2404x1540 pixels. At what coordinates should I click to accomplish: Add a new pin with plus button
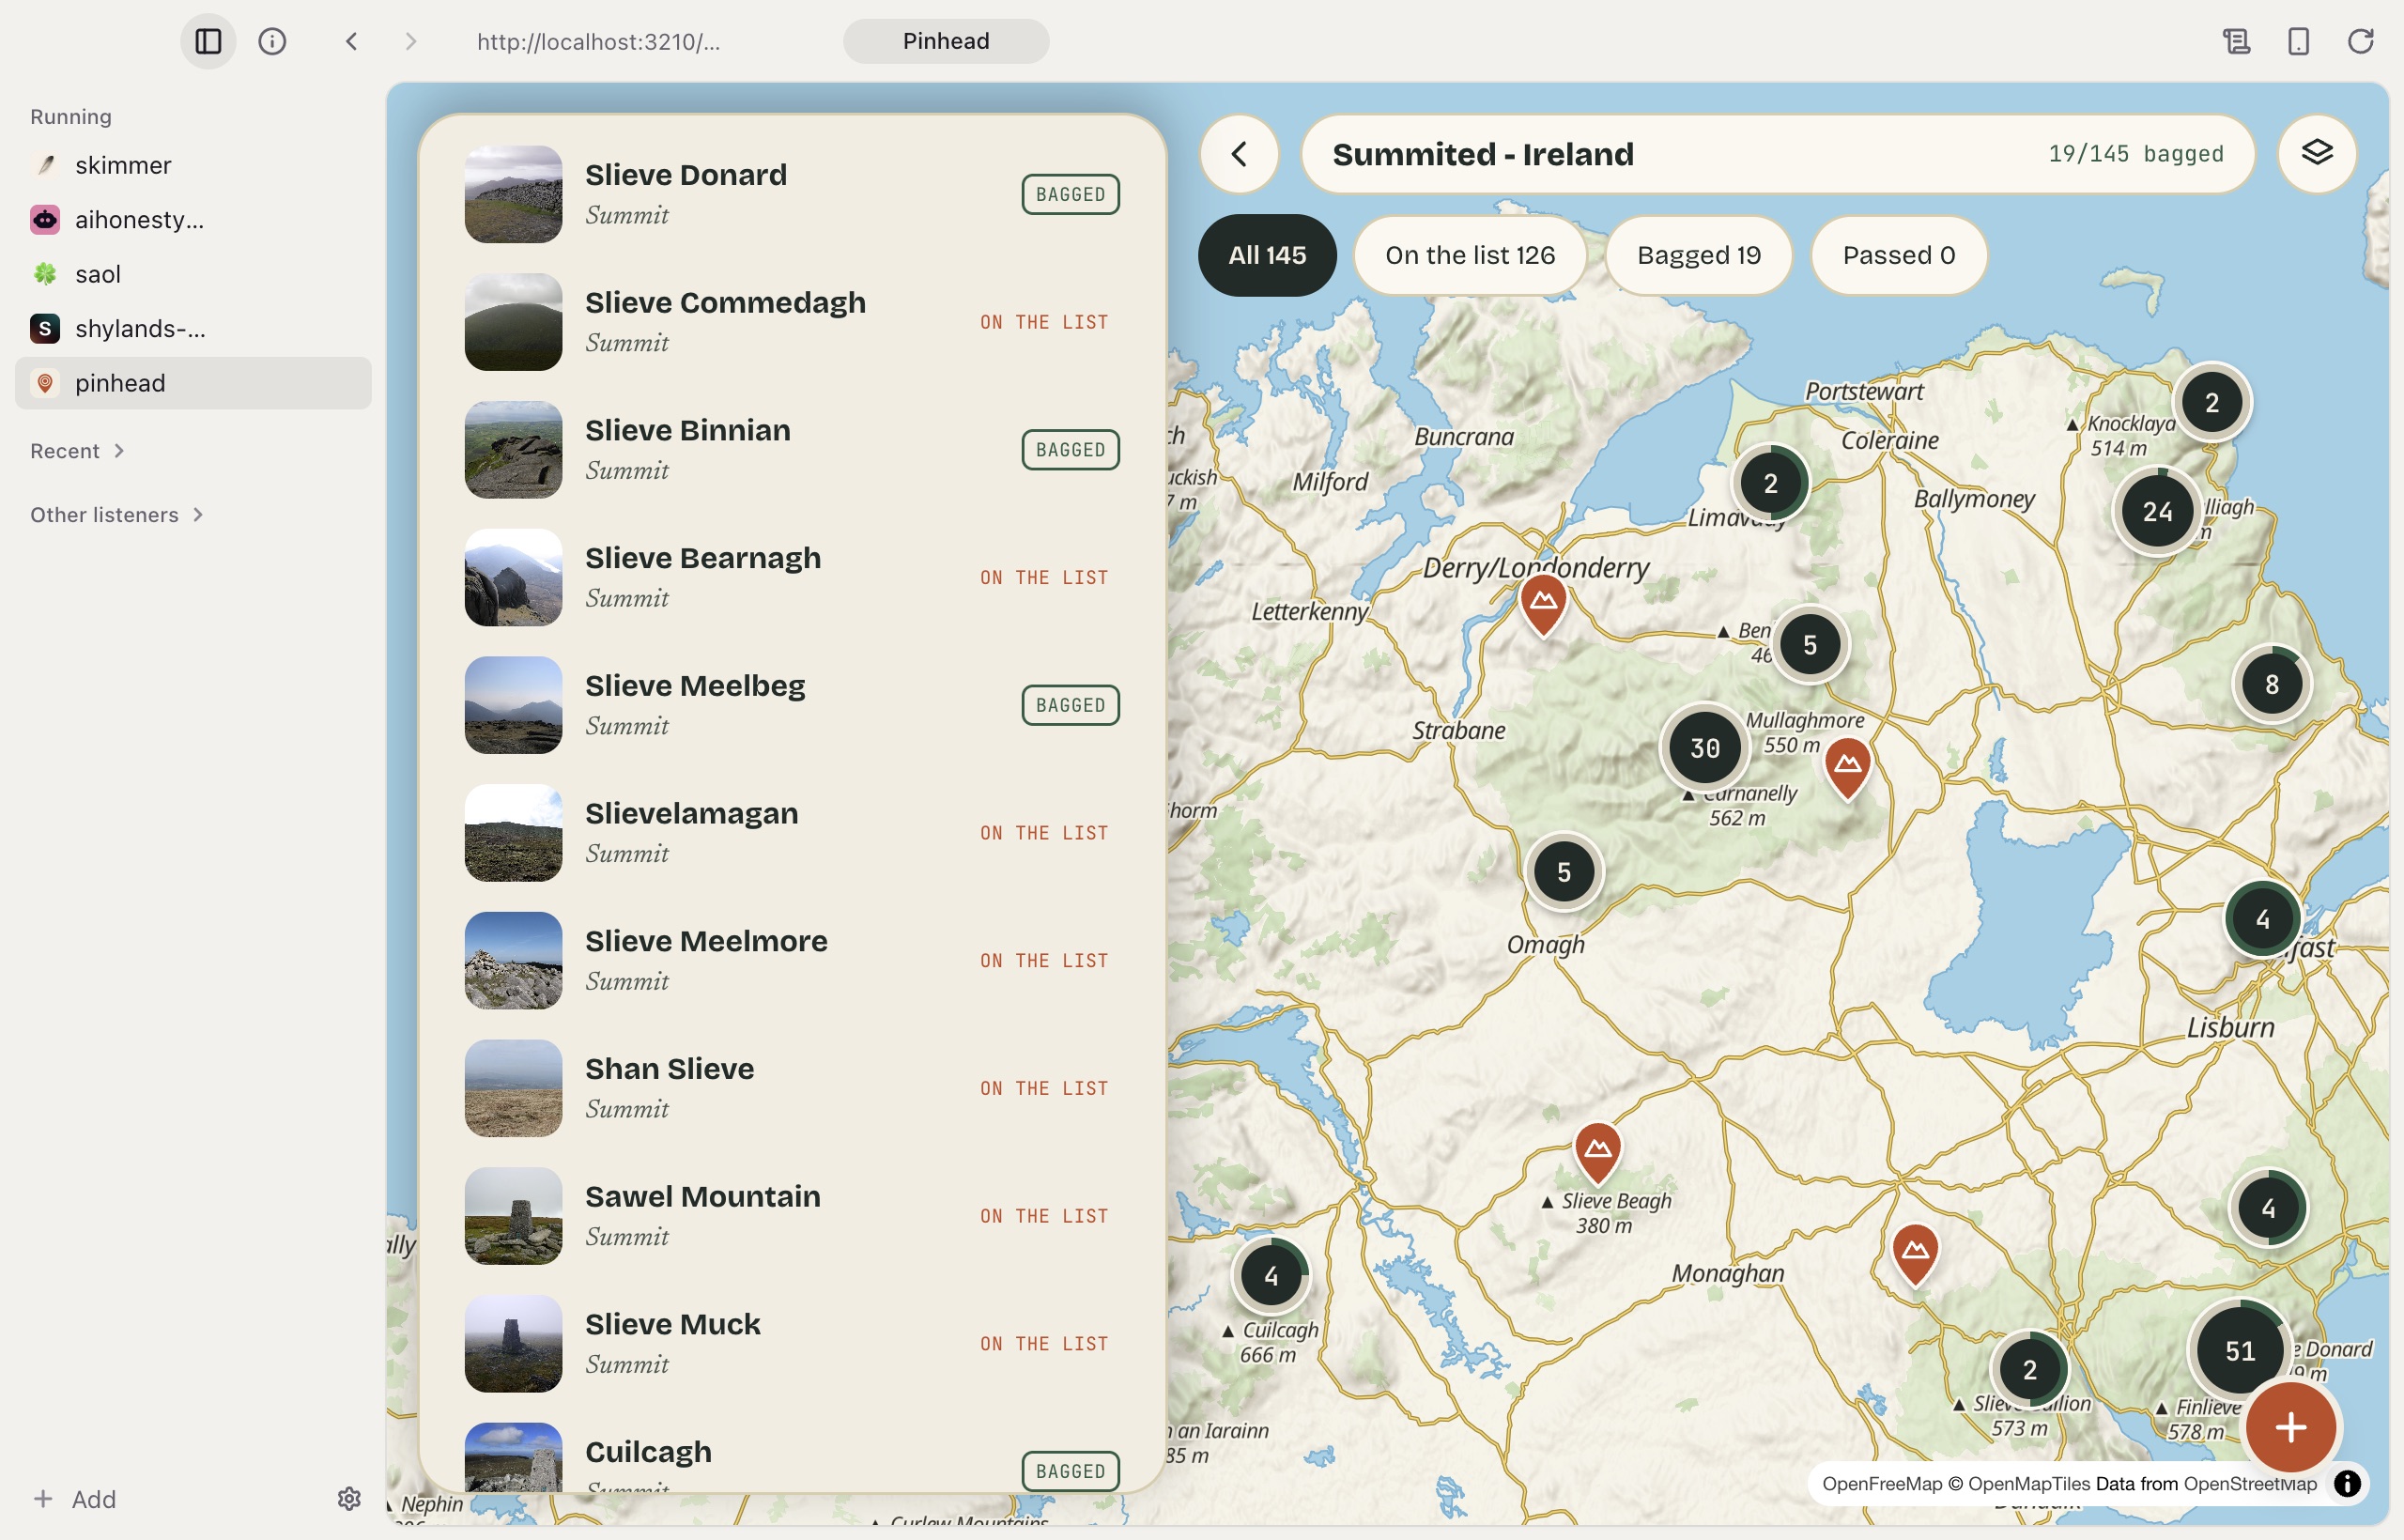(2290, 1427)
